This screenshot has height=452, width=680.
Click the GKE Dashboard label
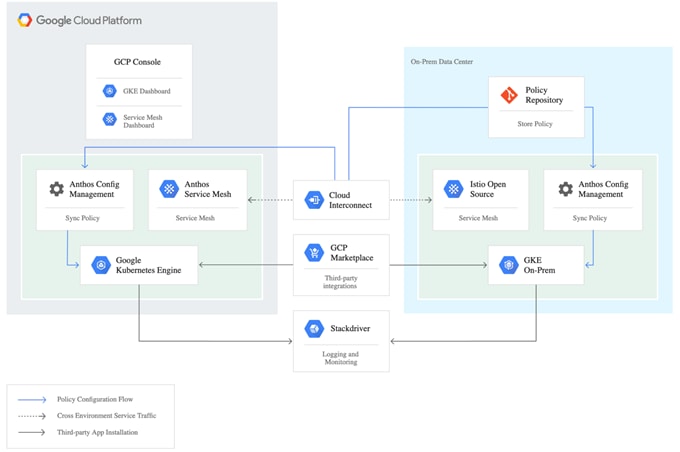(x=147, y=91)
